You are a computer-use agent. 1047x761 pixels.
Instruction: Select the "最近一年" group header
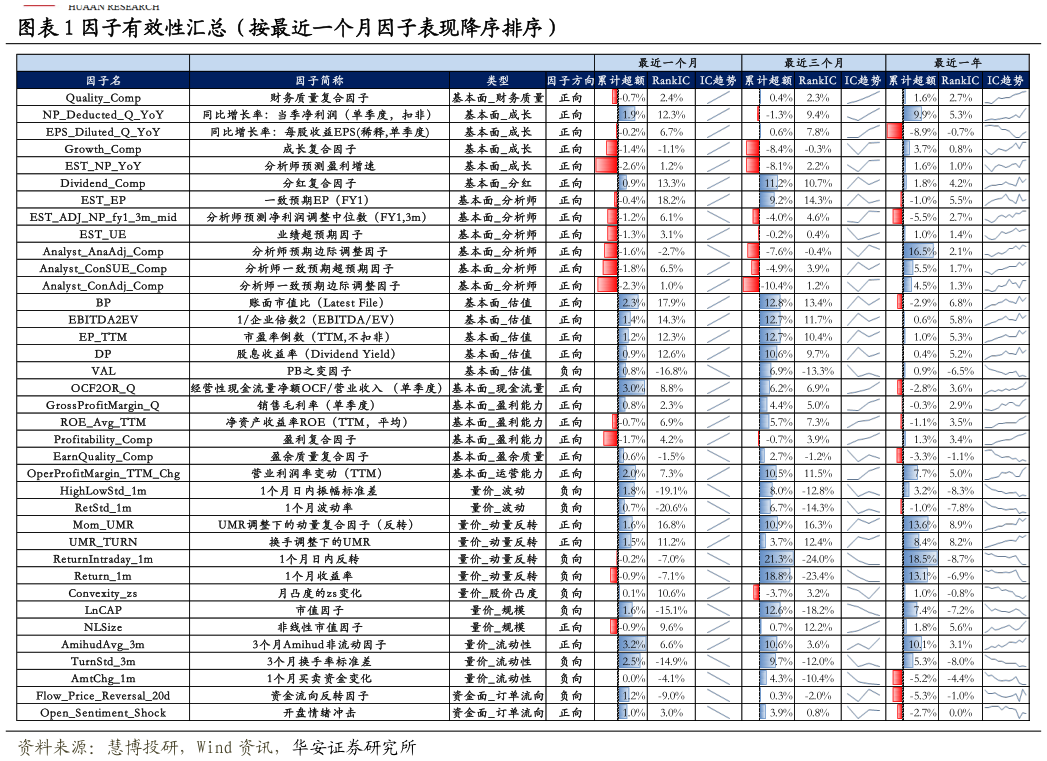tap(958, 63)
